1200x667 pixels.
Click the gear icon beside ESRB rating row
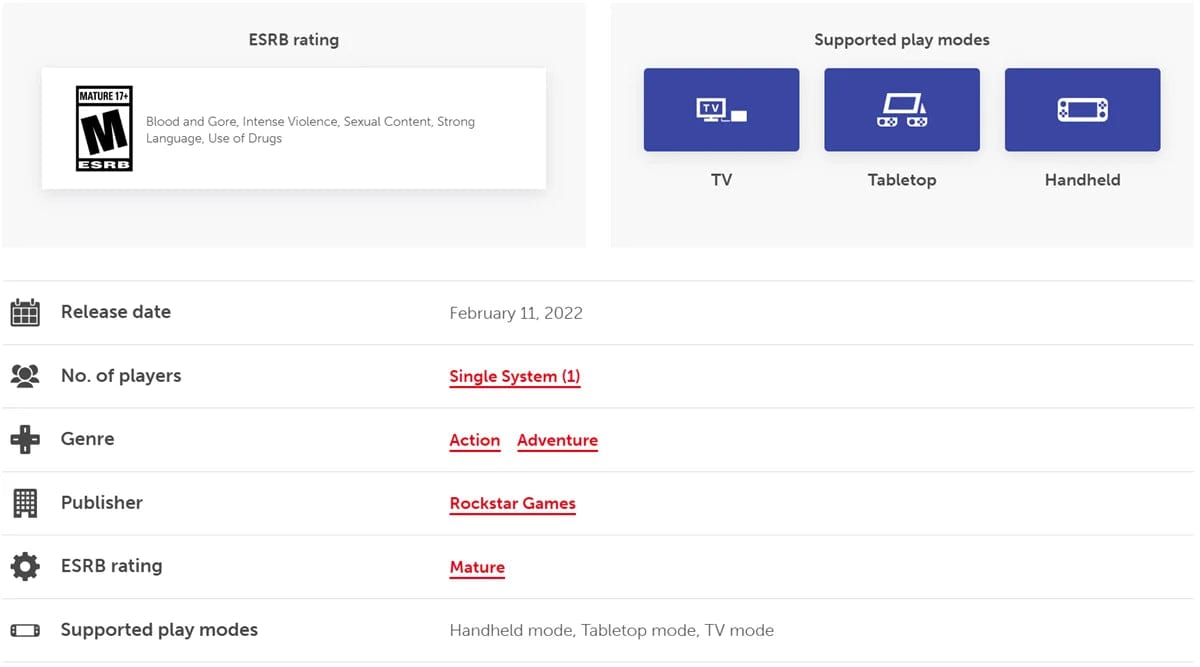click(25, 567)
